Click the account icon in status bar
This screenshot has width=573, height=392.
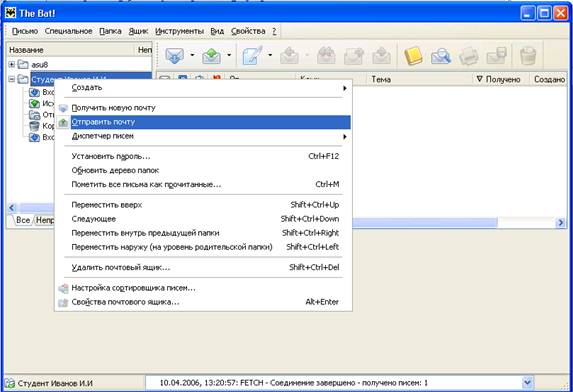tap(10, 383)
